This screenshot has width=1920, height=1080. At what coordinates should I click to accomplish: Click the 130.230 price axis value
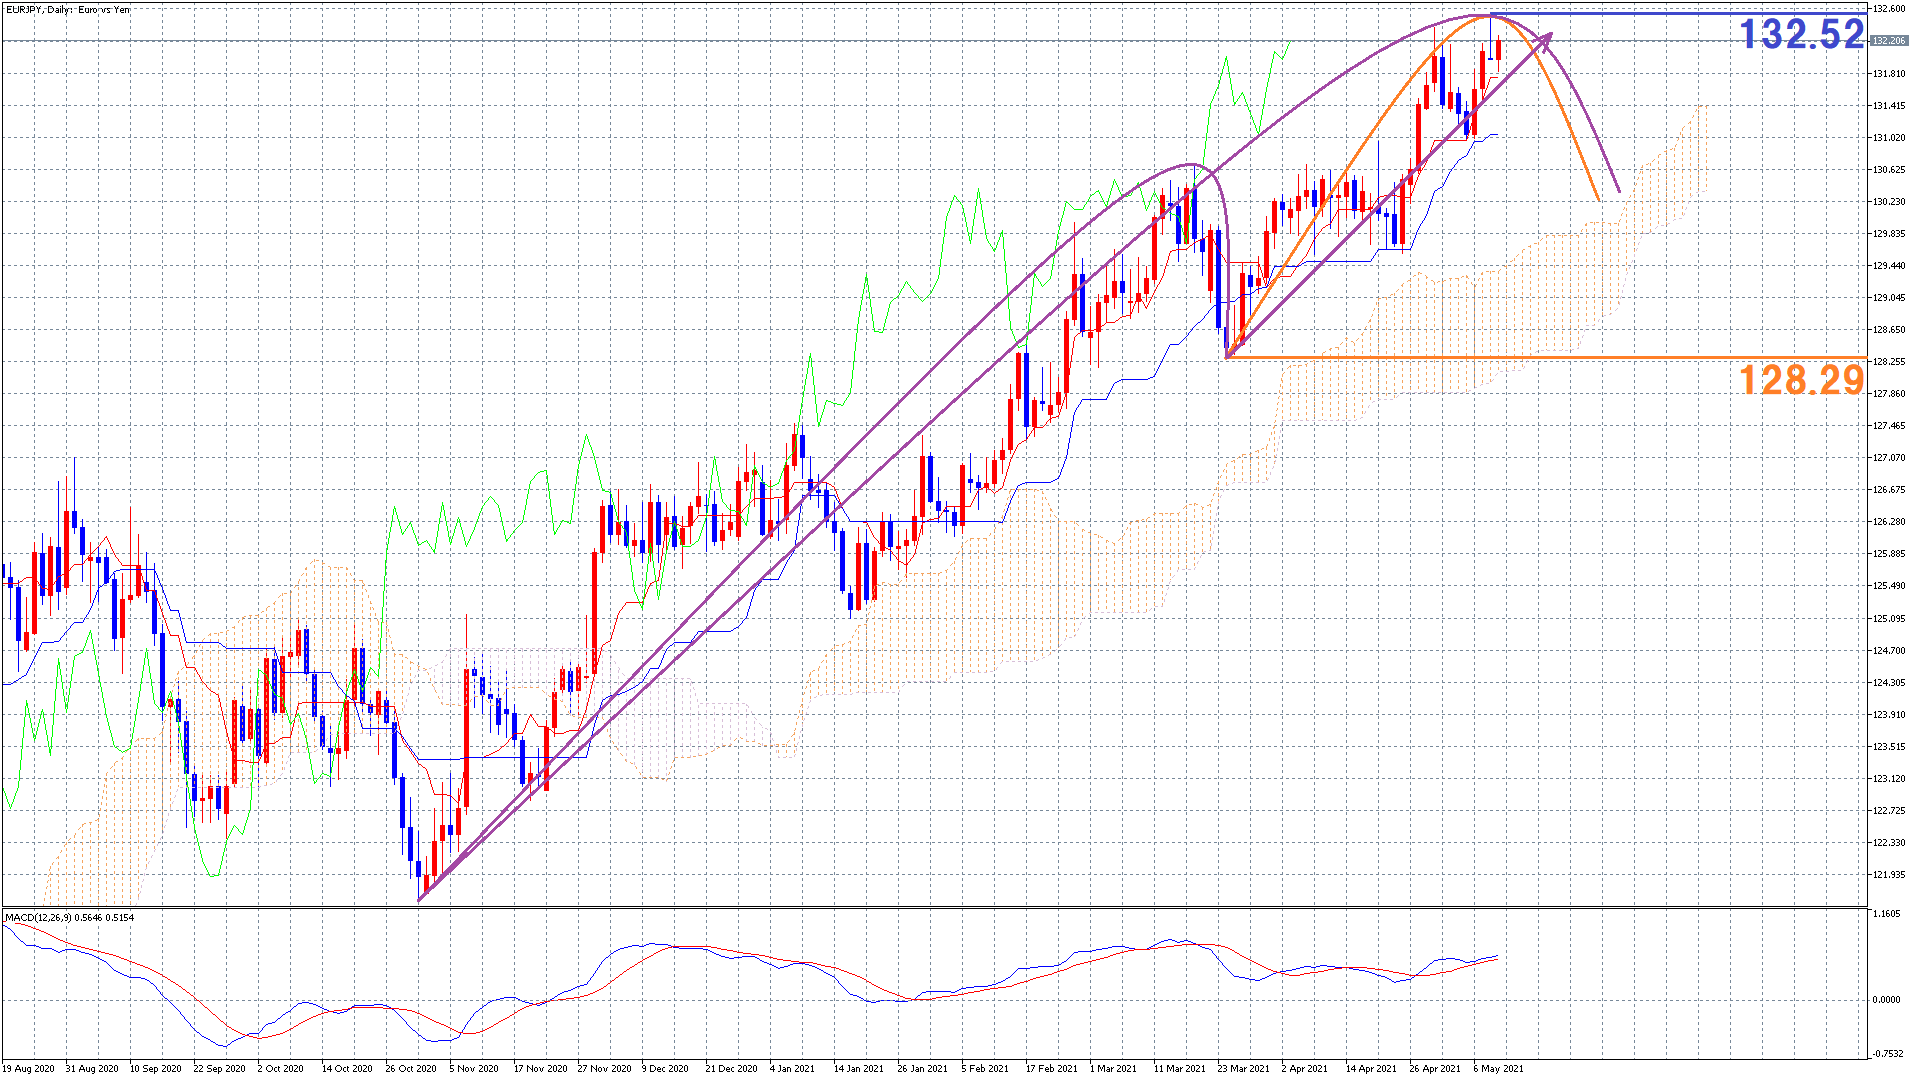click(x=1888, y=202)
